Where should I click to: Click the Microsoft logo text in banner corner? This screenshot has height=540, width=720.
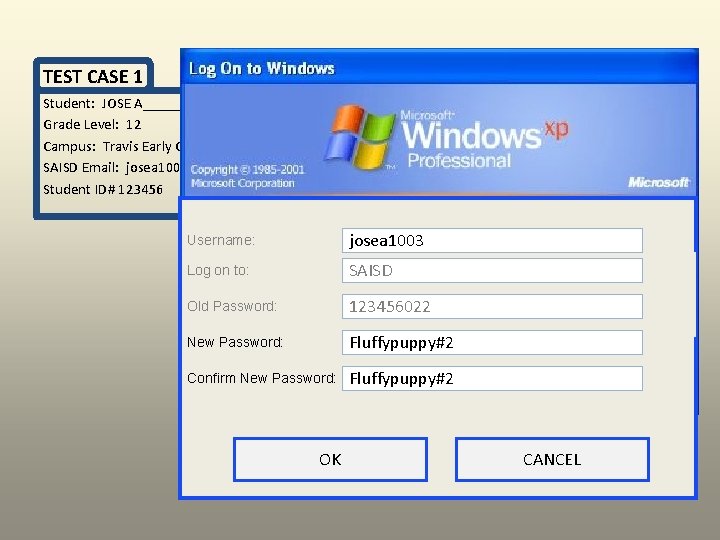click(x=658, y=182)
